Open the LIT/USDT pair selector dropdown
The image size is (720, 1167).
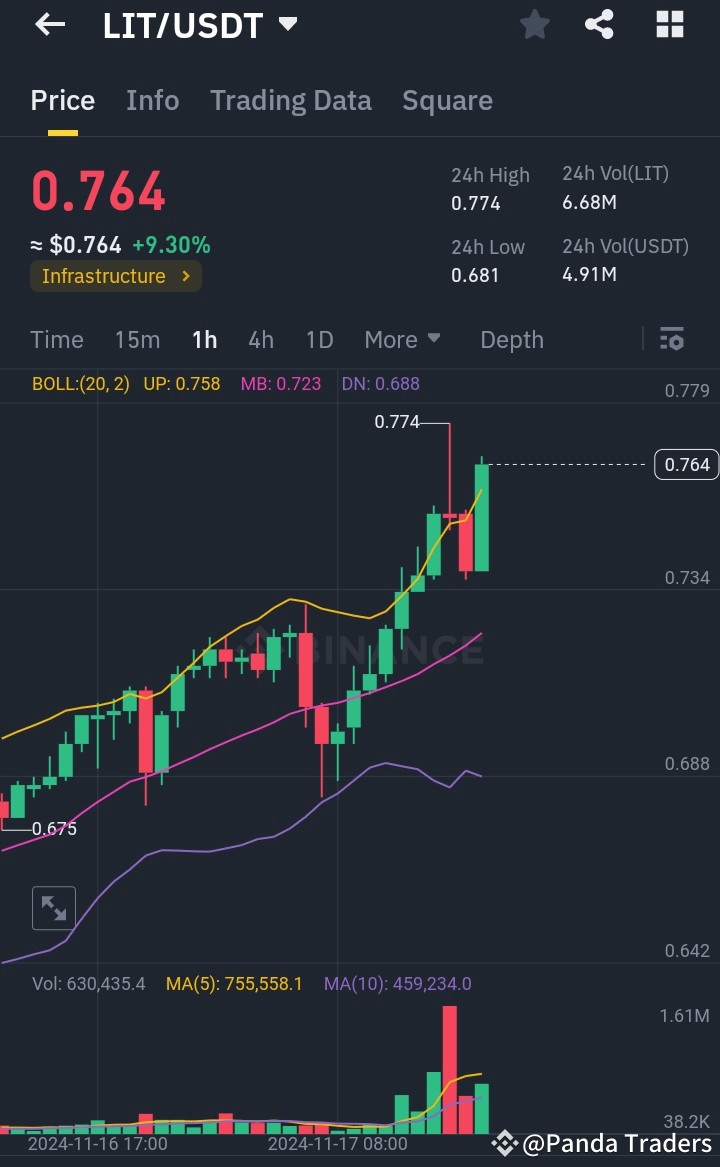click(x=200, y=25)
